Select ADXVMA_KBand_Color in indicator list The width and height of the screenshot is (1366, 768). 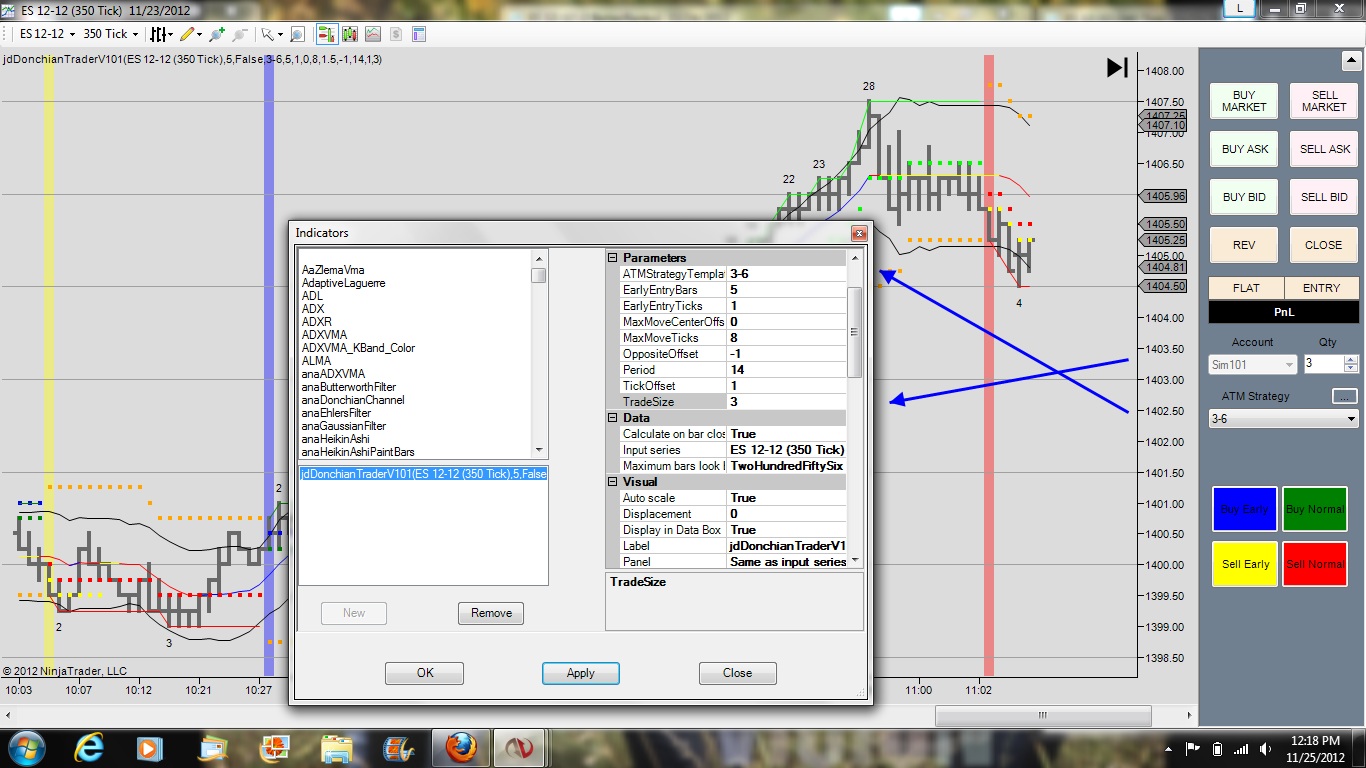[358, 348]
